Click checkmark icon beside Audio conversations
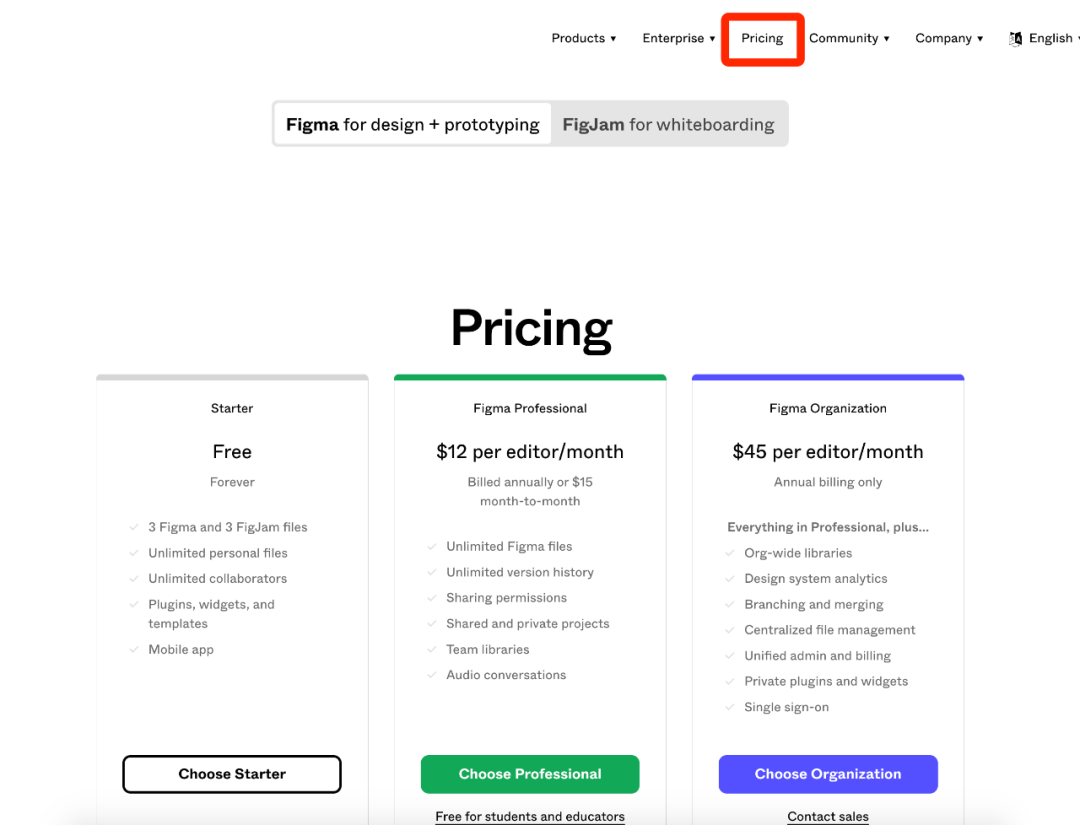Image resolution: width=1080 pixels, height=825 pixels. [x=432, y=675]
